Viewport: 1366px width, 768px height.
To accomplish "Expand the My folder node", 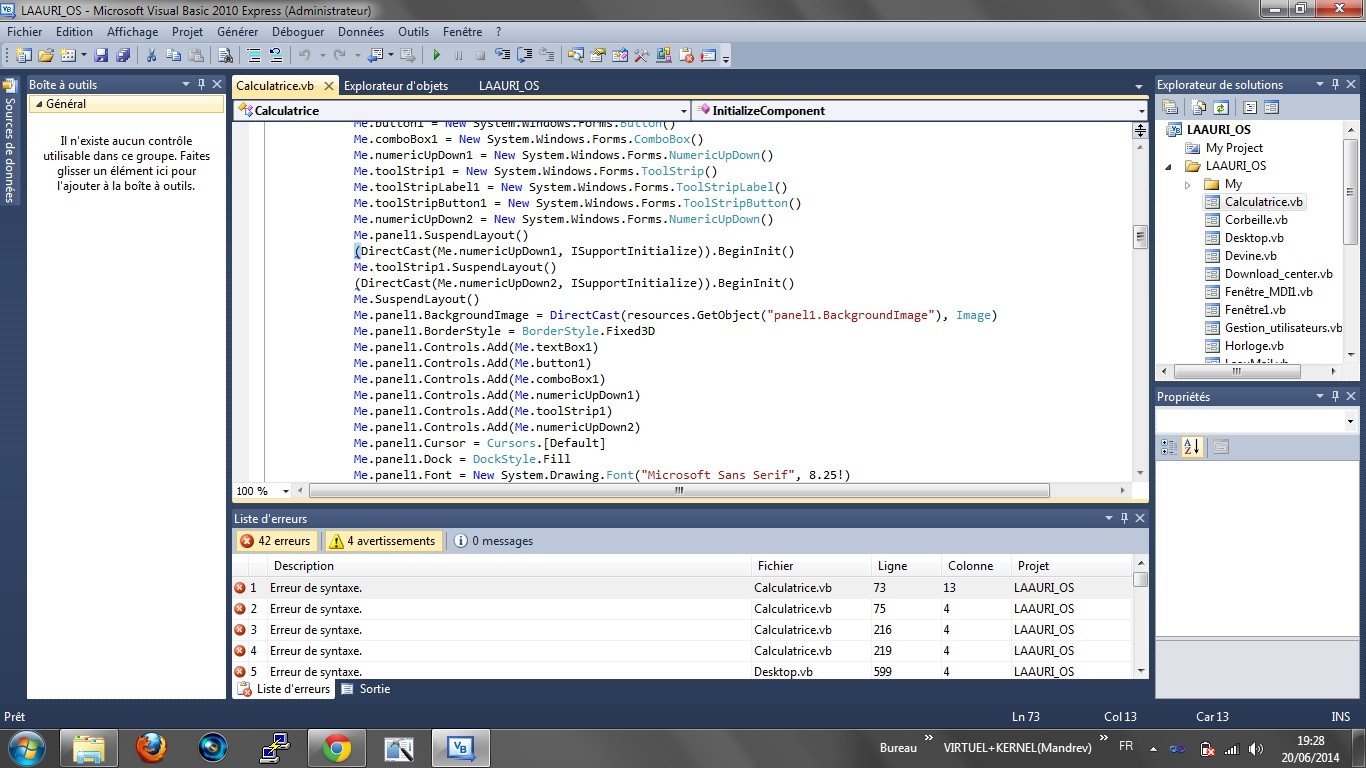I will click(x=1187, y=184).
